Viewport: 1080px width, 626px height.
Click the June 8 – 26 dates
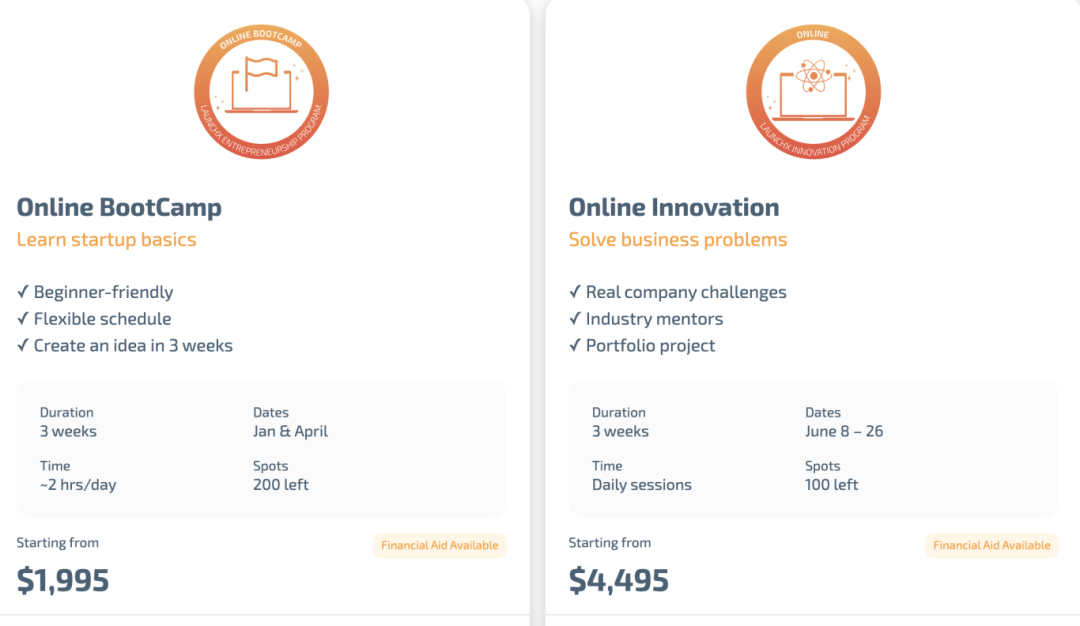pyautogui.click(x=844, y=432)
